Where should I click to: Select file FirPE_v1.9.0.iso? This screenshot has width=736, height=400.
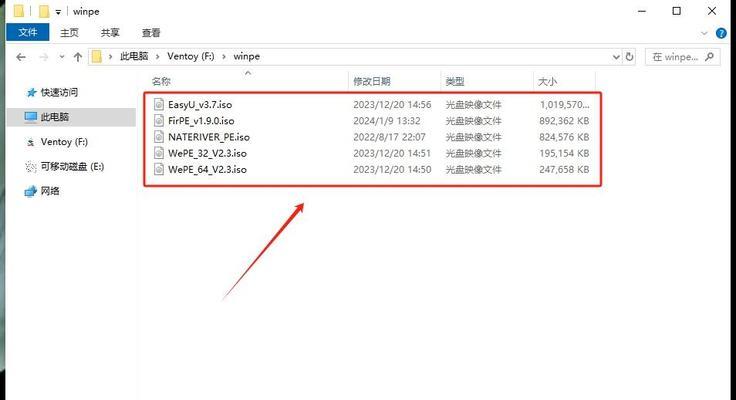pyautogui.click(x=201, y=121)
